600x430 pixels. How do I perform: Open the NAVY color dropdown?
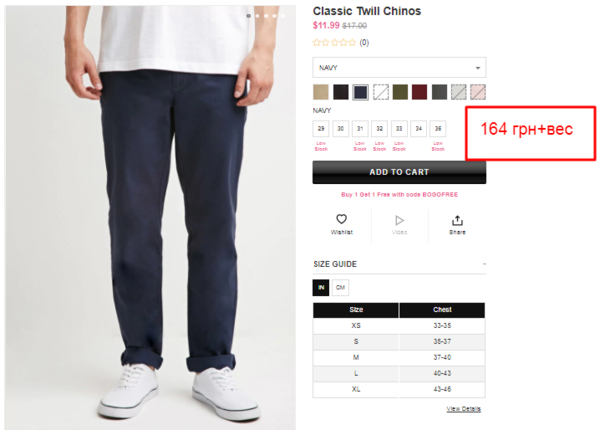pyautogui.click(x=399, y=68)
